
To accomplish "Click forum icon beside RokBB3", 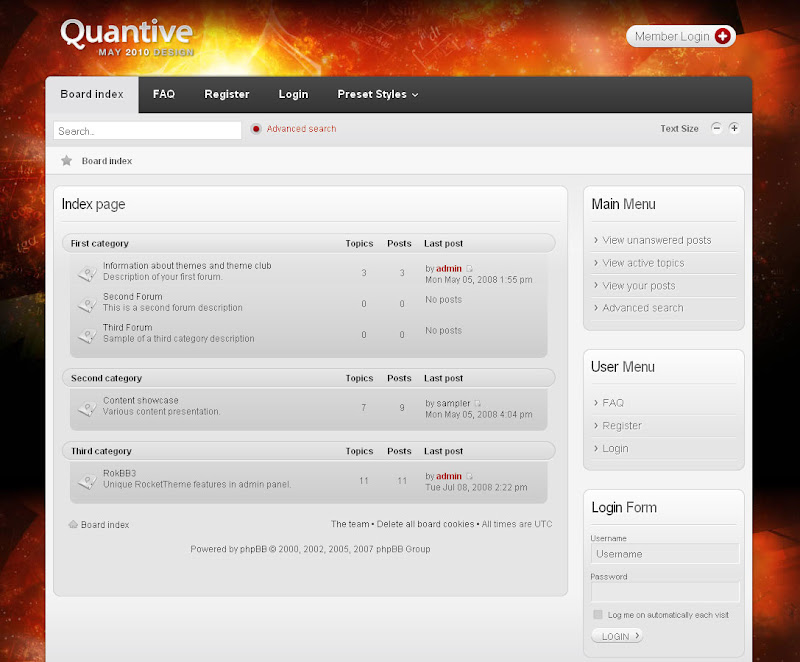I will tap(87, 481).
